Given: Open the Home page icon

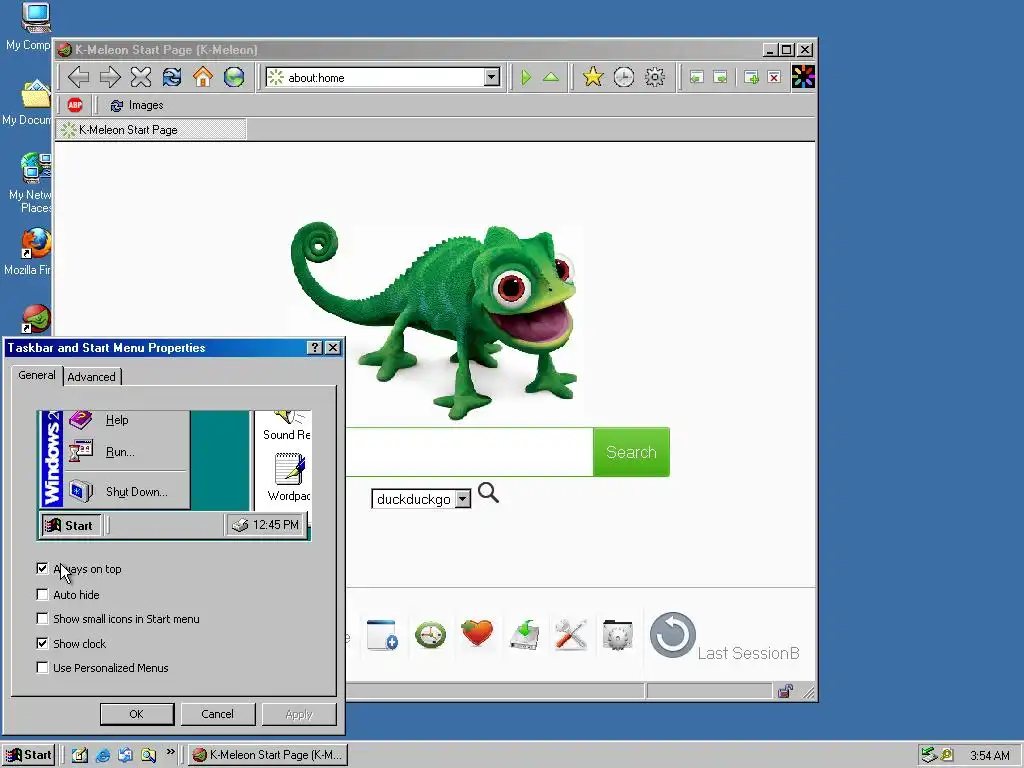Looking at the screenshot, I should point(202,77).
